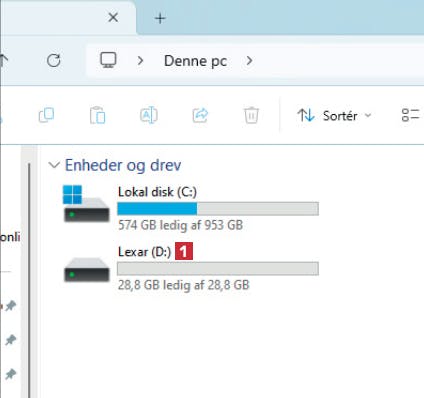Click the Lexar (D:) label

click(x=144, y=252)
